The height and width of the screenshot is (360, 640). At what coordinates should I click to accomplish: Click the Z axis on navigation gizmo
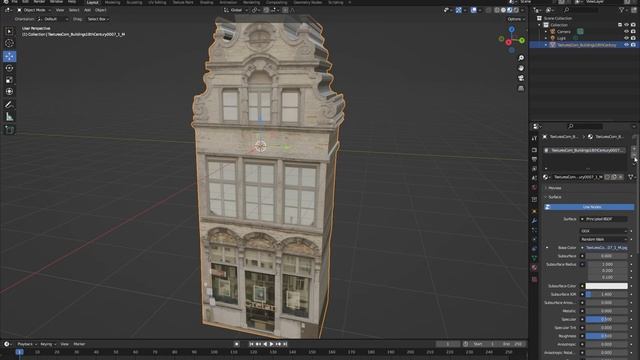coord(511,29)
